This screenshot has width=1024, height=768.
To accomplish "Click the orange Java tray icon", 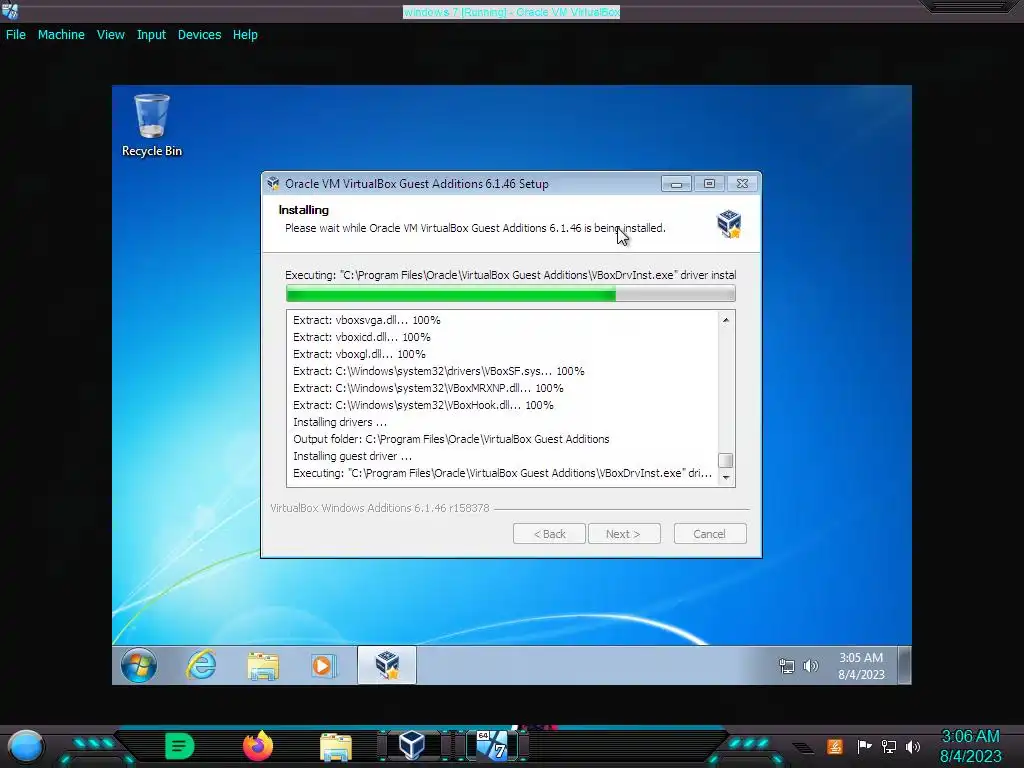I will click(835, 746).
